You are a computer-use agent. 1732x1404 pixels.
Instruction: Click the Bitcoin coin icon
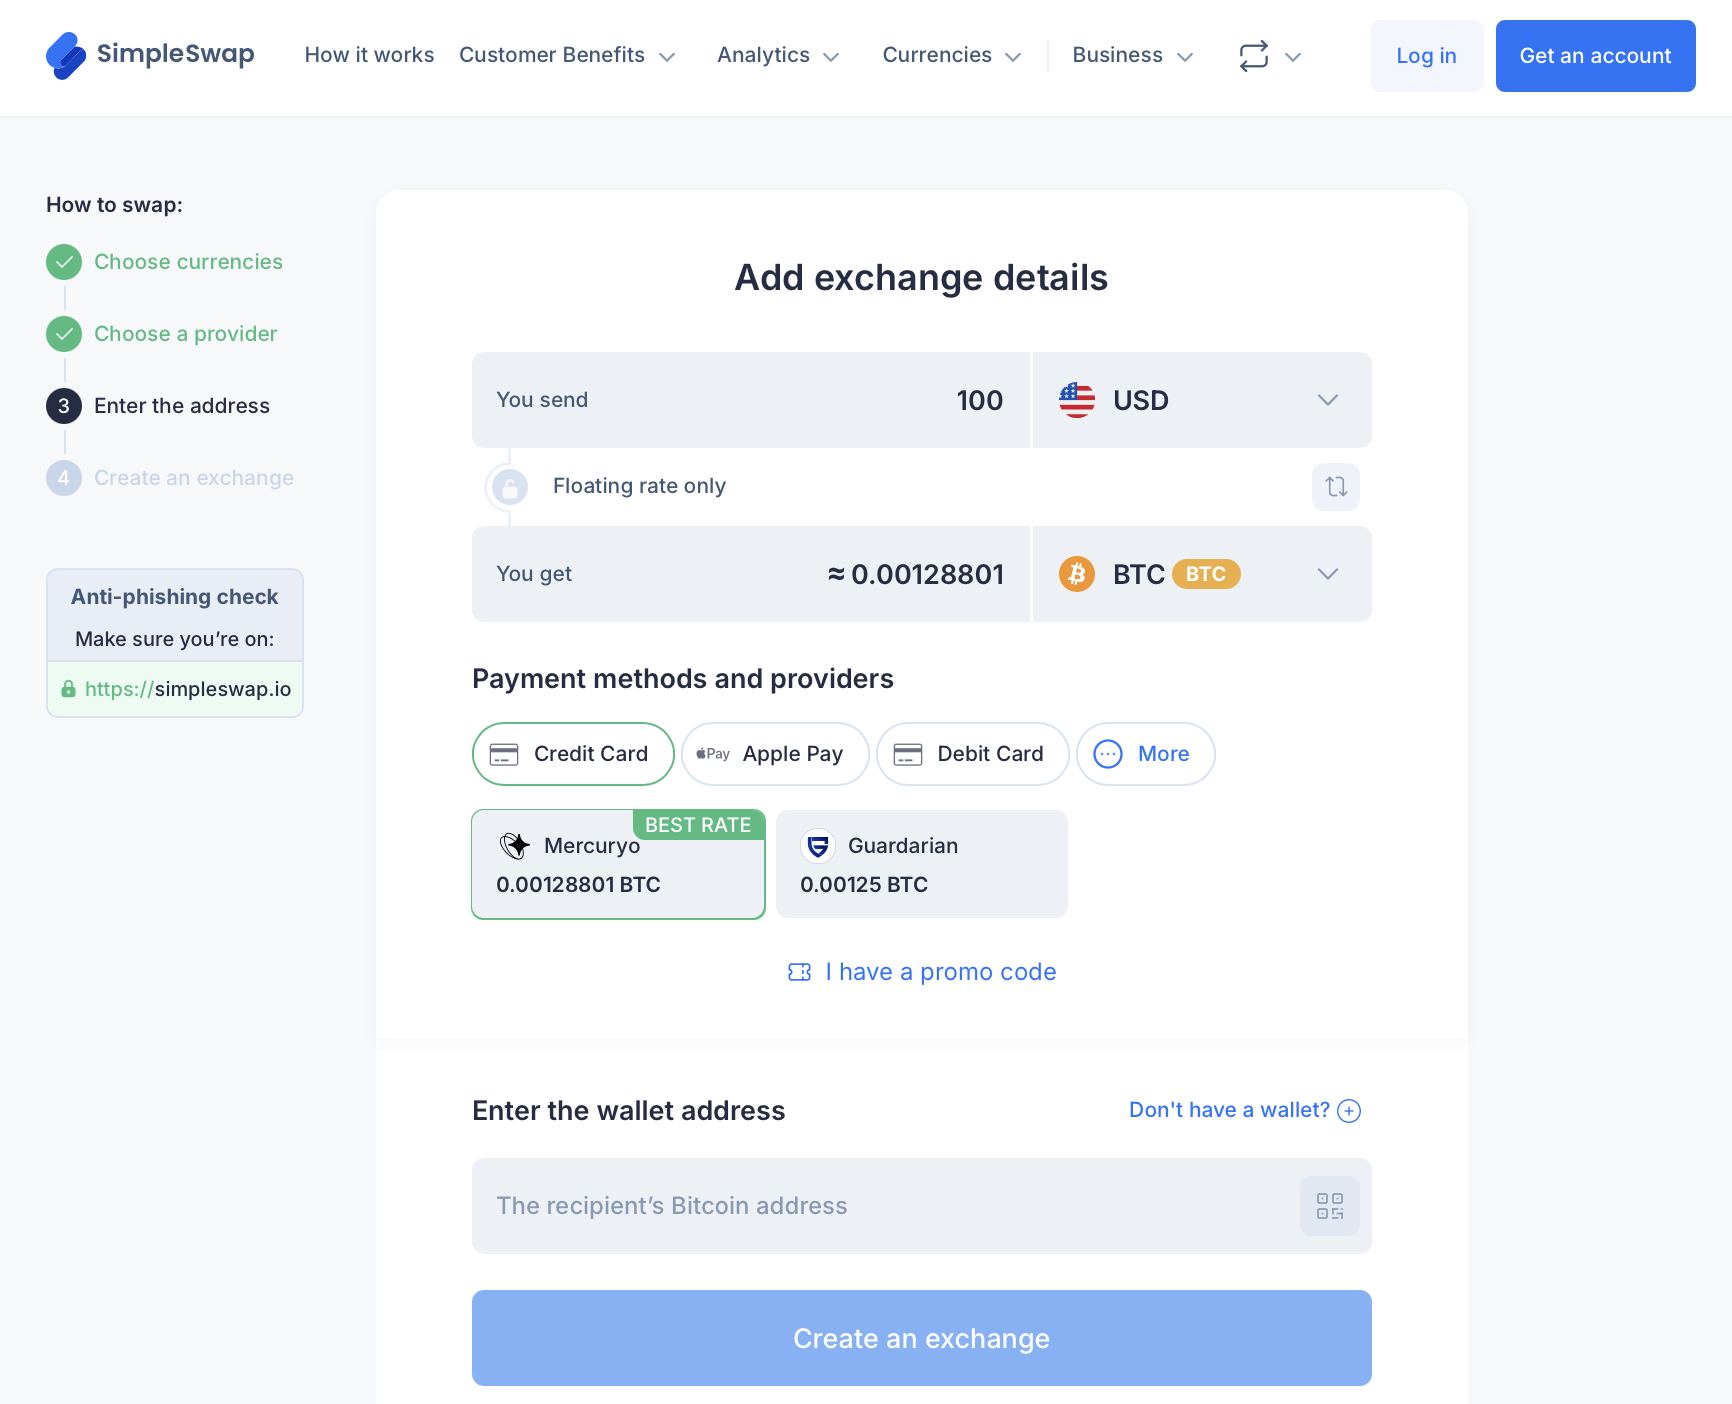(x=1077, y=574)
